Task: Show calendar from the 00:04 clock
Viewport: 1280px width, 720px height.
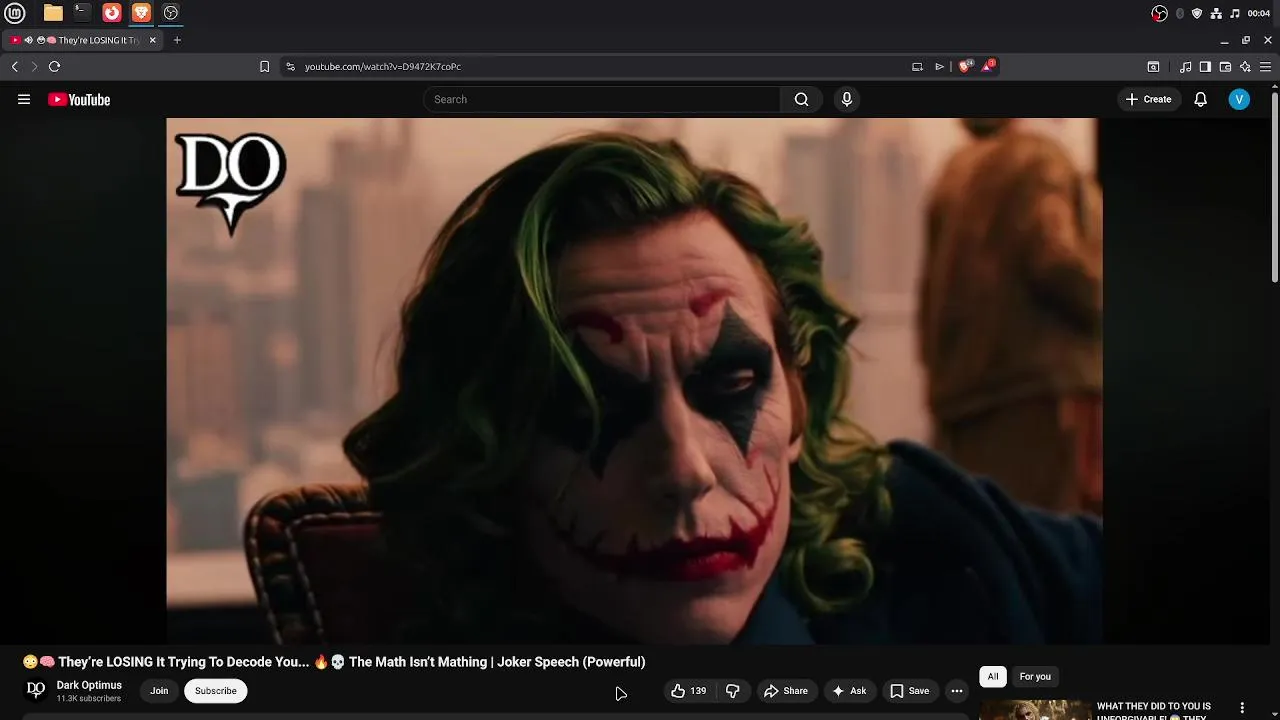Action: pyautogui.click(x=1259, y=13)
